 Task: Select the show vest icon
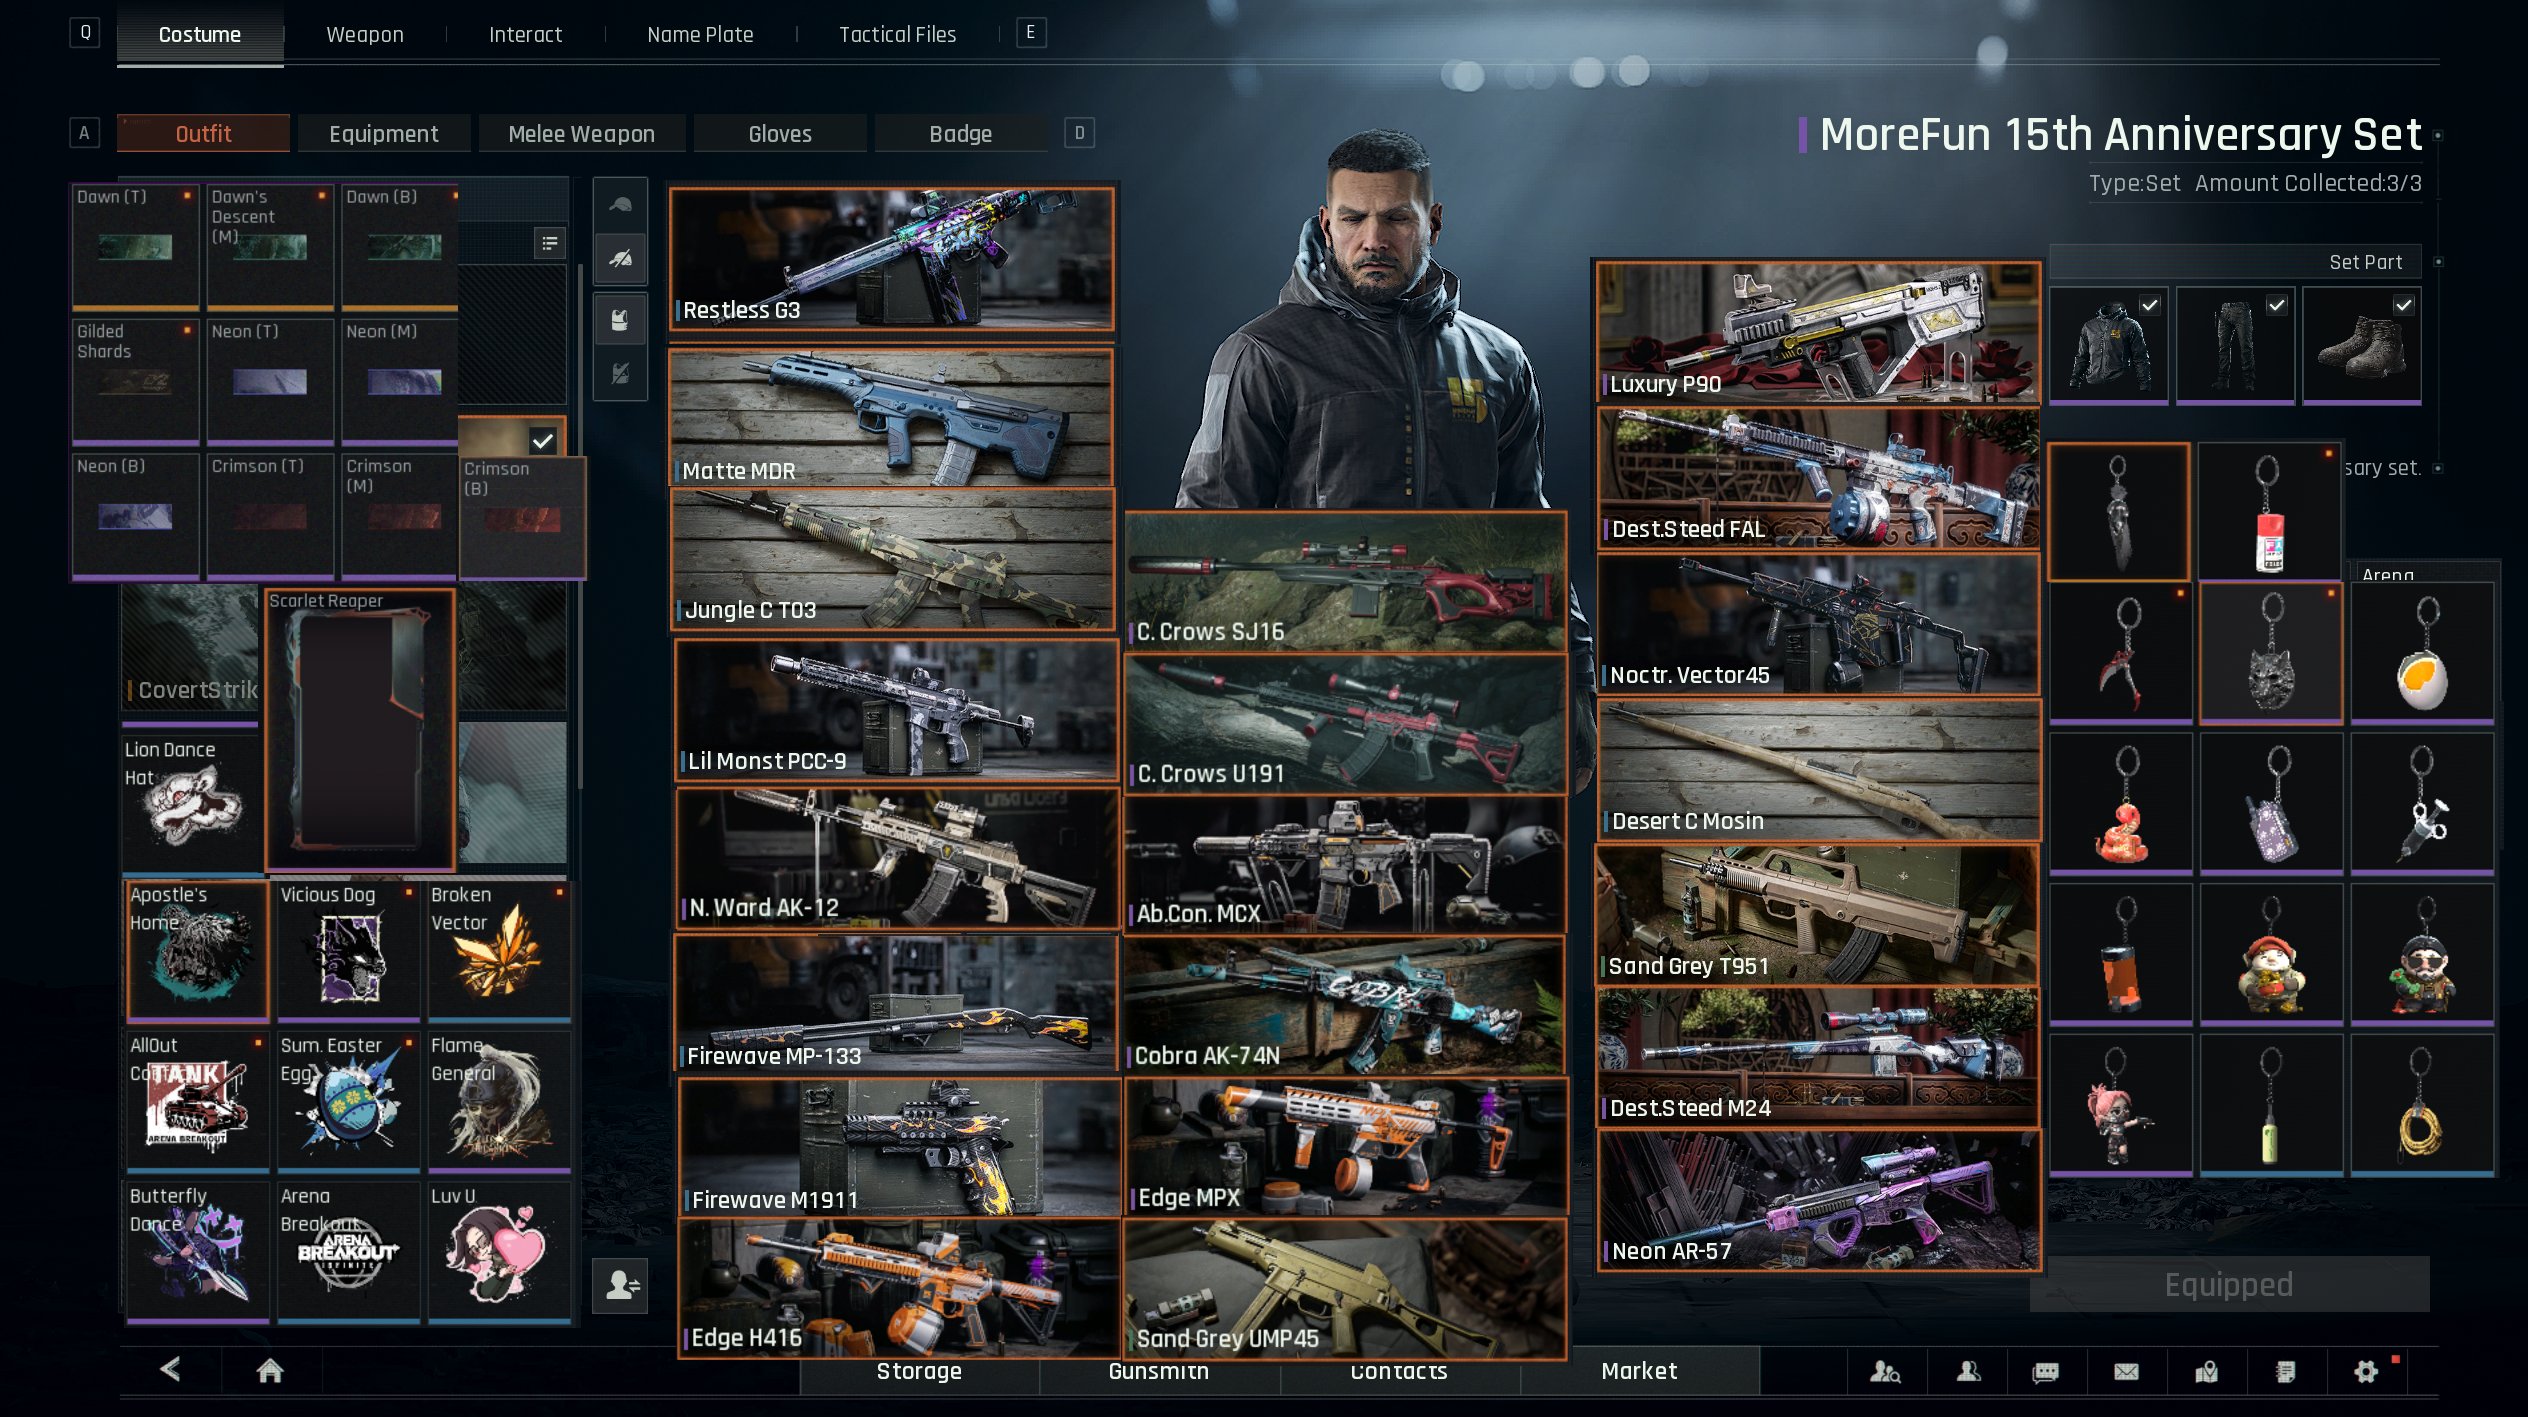[620, 320]
